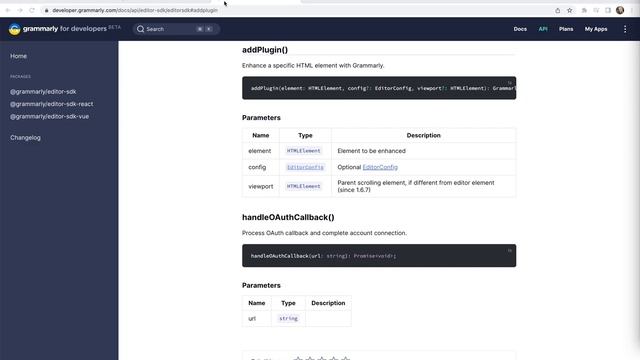Open @grammarly/editor-sdk package docs
The height and width of the screenshot is (360, 640).
point(43,92)
